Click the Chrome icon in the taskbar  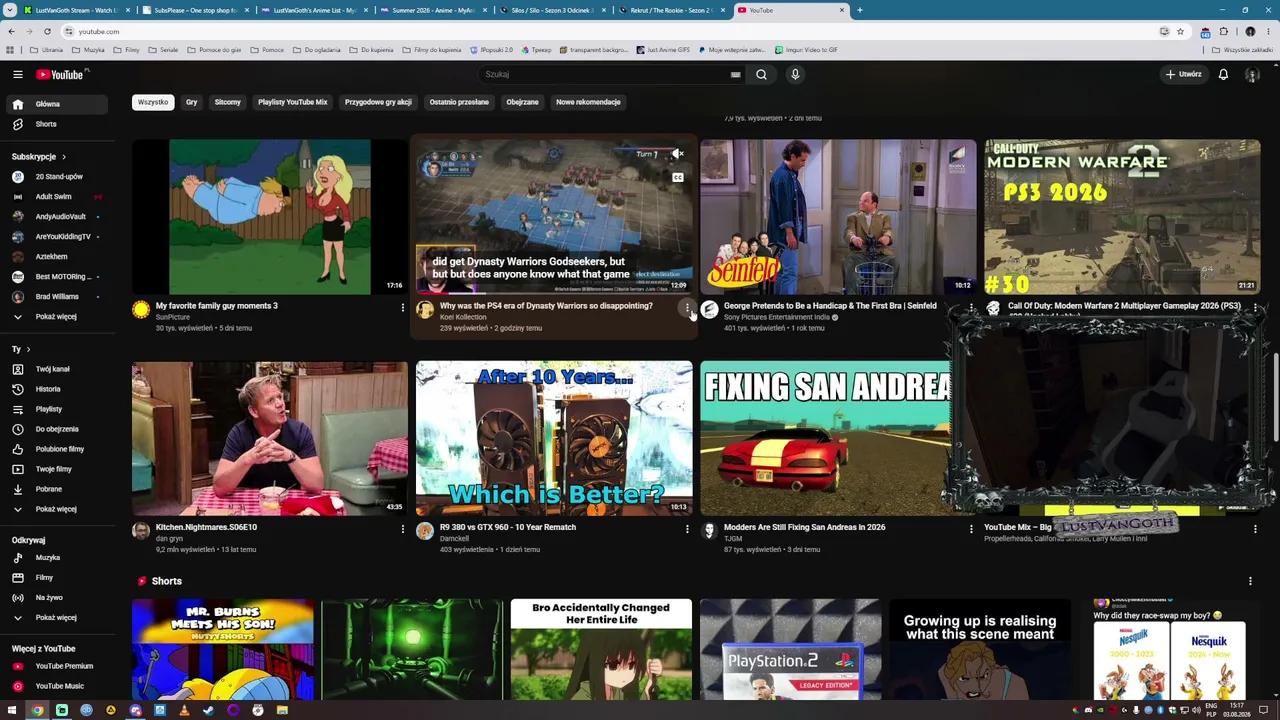pyautogui.click(x=37, y=710)
